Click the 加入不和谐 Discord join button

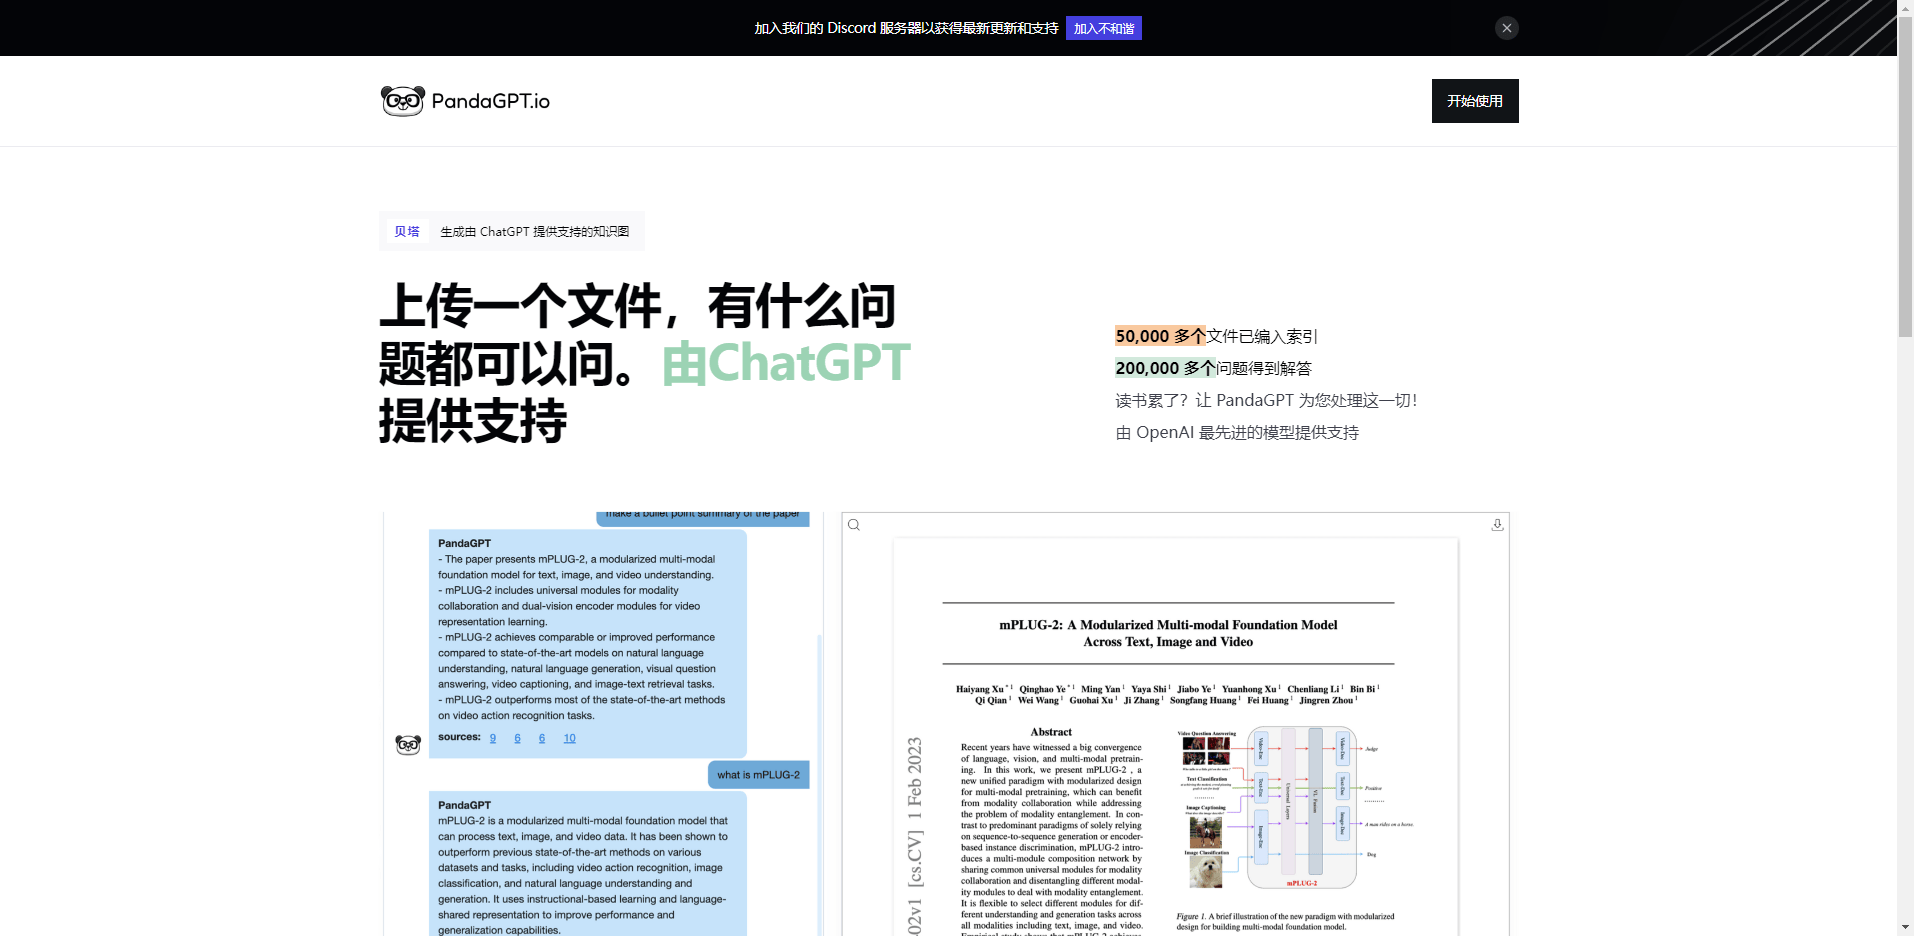click(1103, 28)
